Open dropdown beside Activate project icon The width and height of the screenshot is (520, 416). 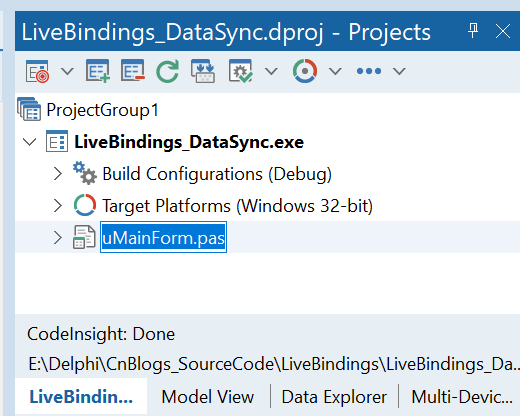pyautogui.click(x=67, y=71)
